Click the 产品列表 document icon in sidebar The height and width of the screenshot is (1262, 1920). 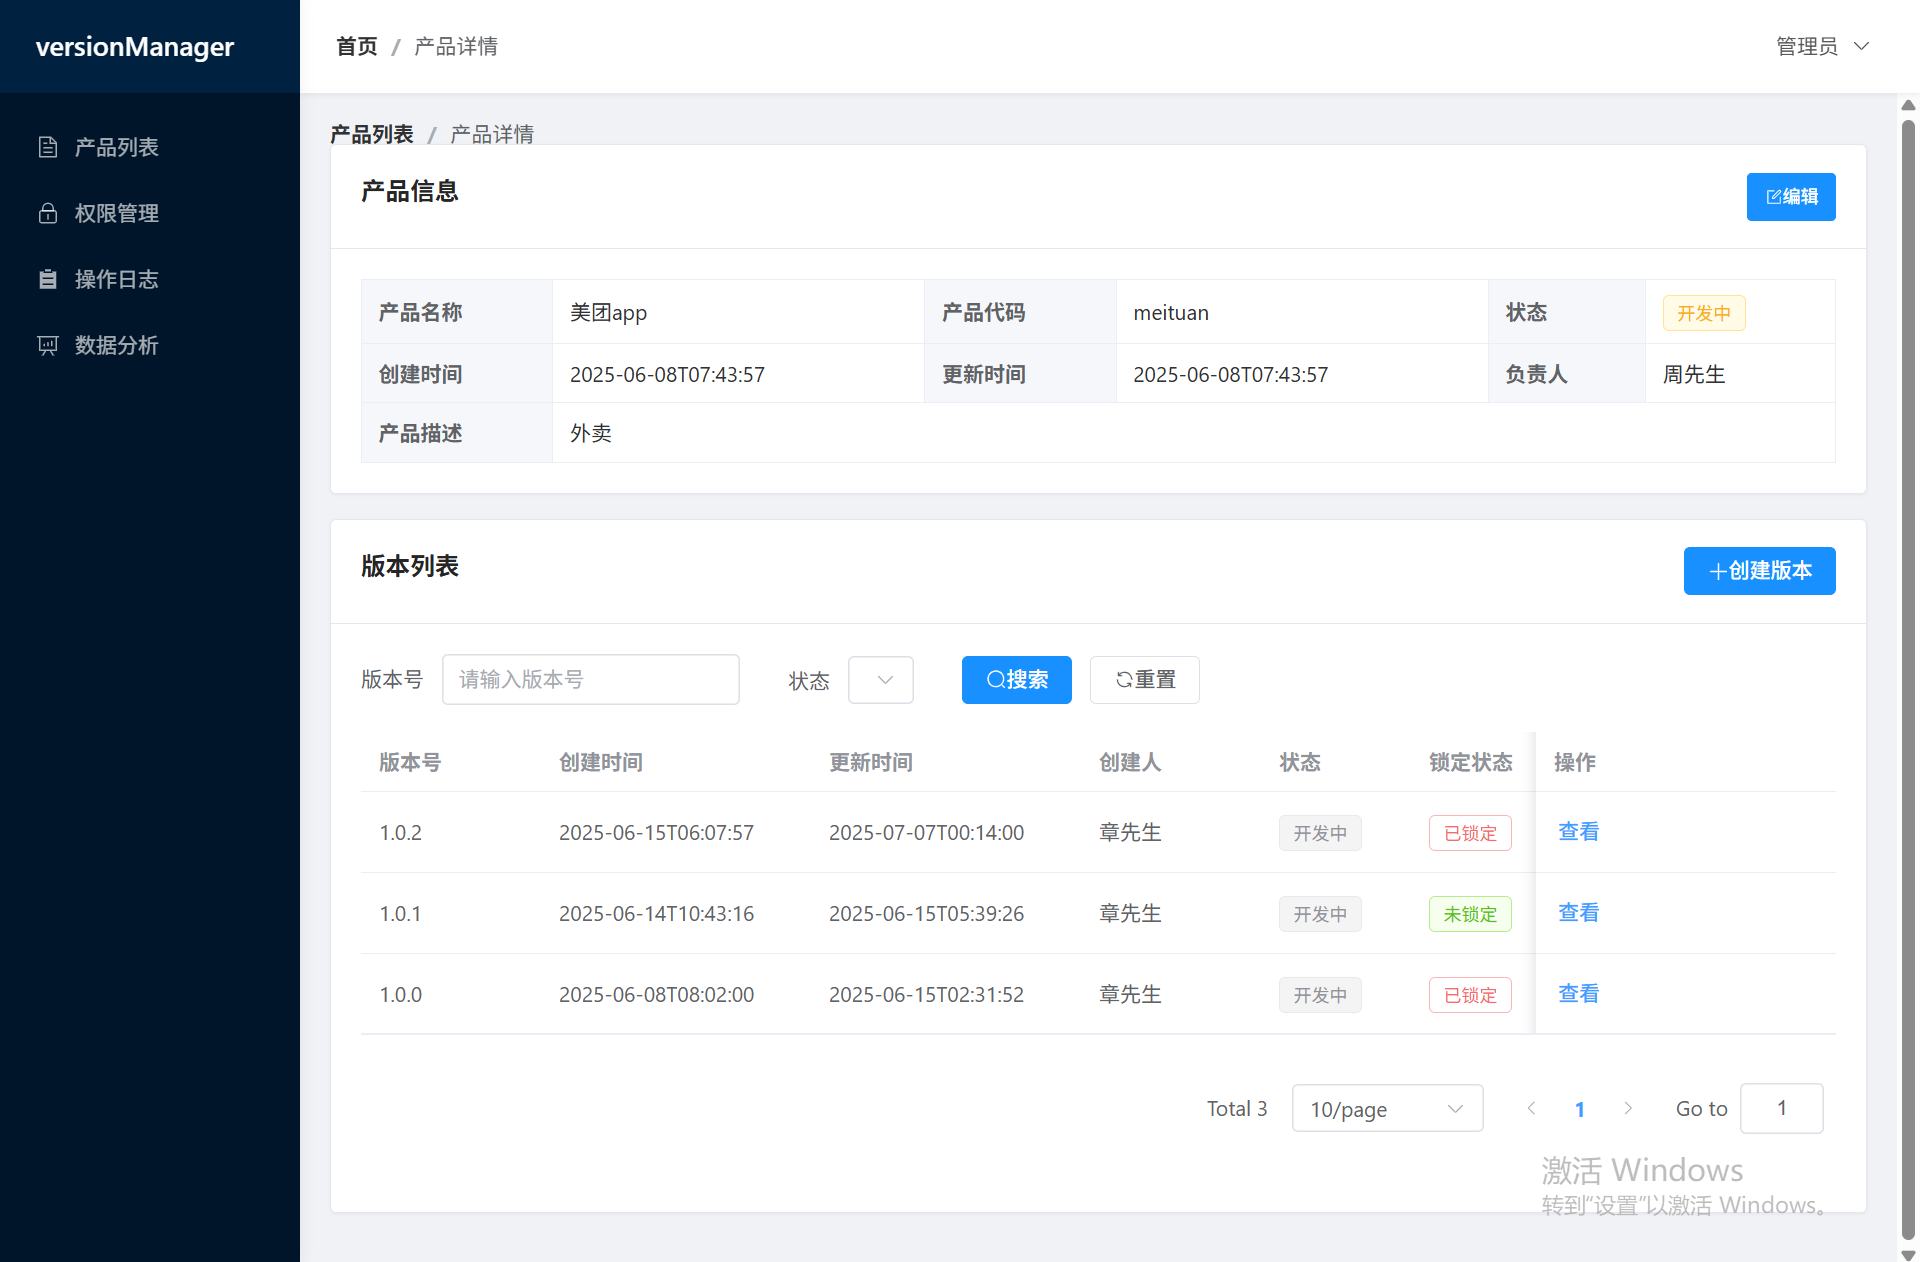click(48, 147)
